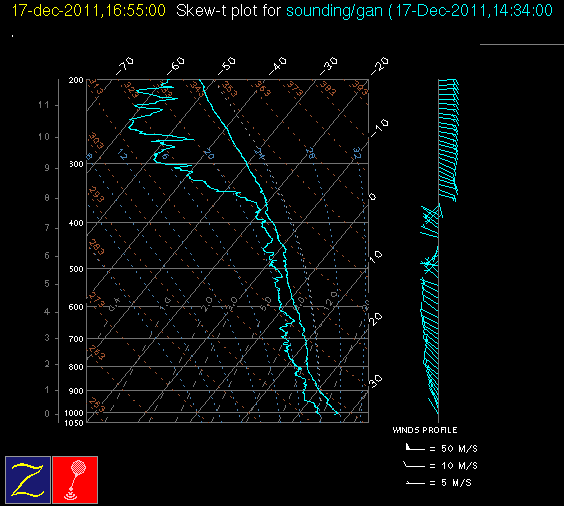Click the 1000 pressure level label
564x506 pixels.
[74, 413]
